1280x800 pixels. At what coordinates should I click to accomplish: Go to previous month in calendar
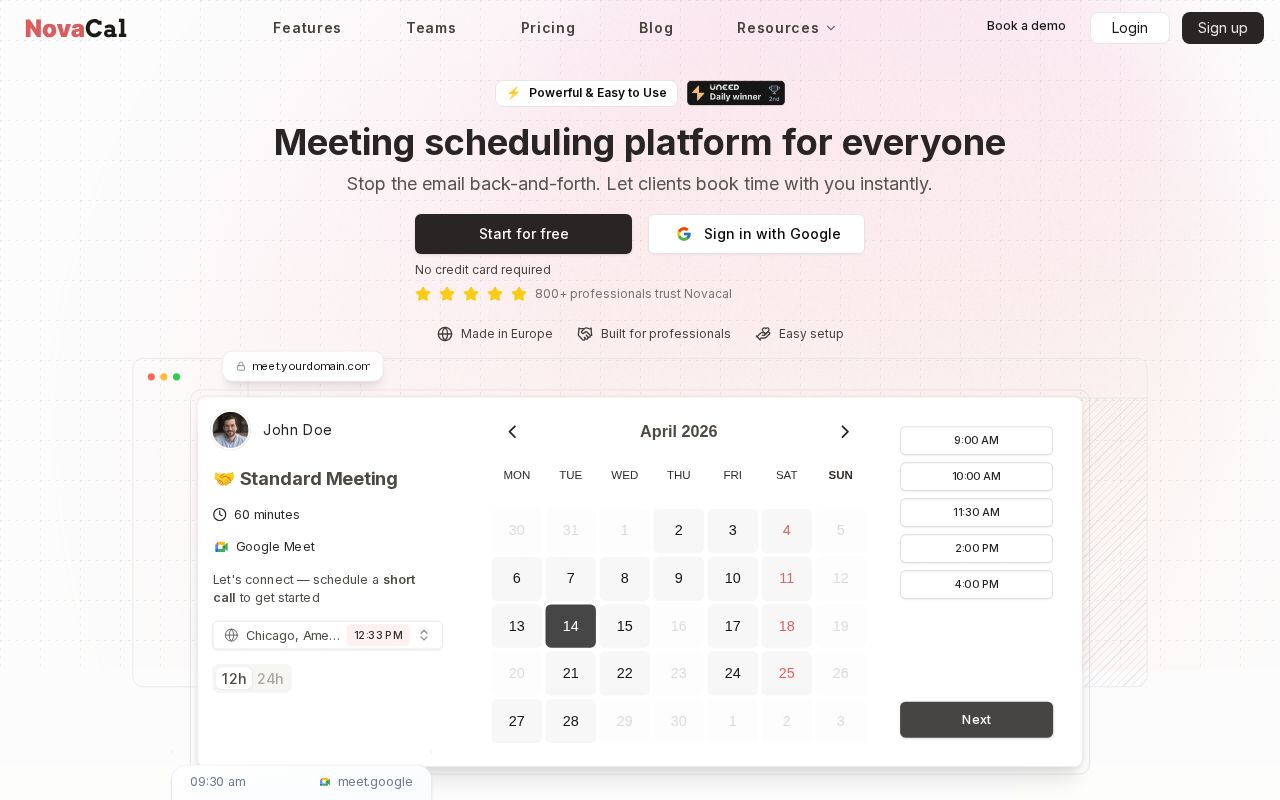point(512,432)
